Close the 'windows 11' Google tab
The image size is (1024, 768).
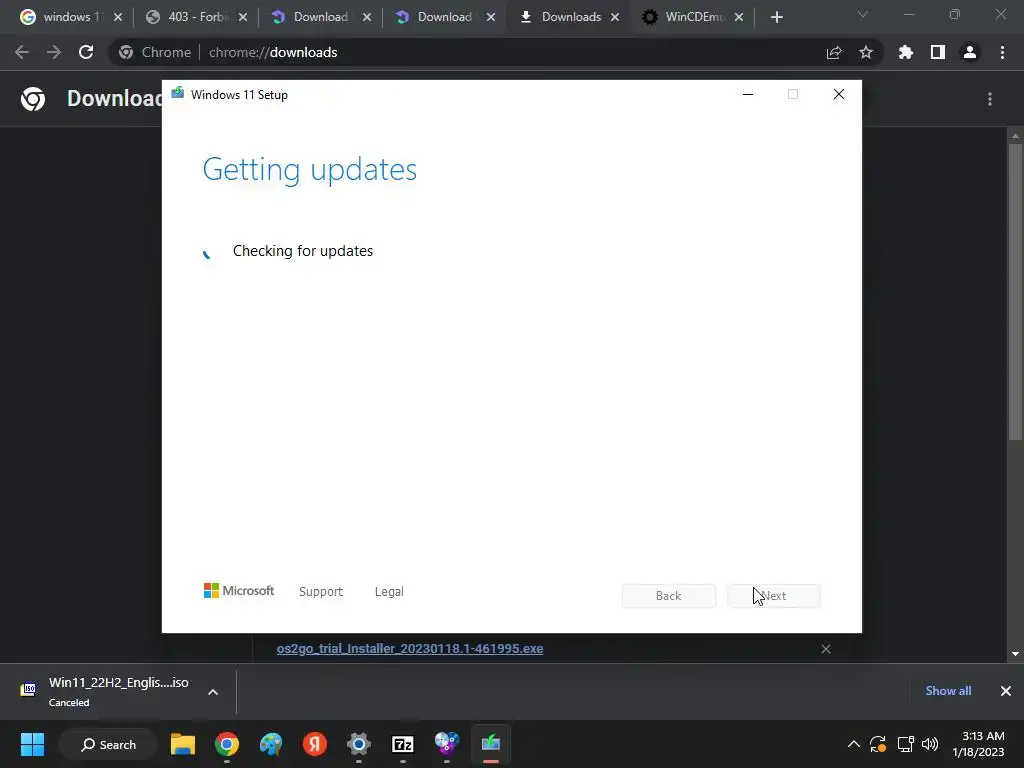point(118,17)
